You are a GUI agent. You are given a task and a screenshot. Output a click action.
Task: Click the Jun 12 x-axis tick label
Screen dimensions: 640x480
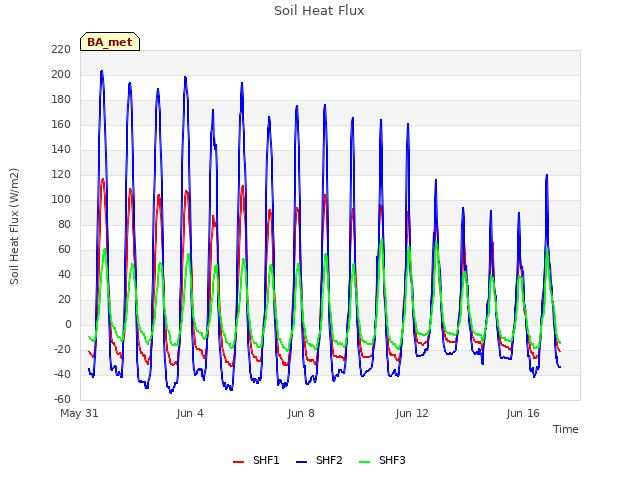point(412,413)
